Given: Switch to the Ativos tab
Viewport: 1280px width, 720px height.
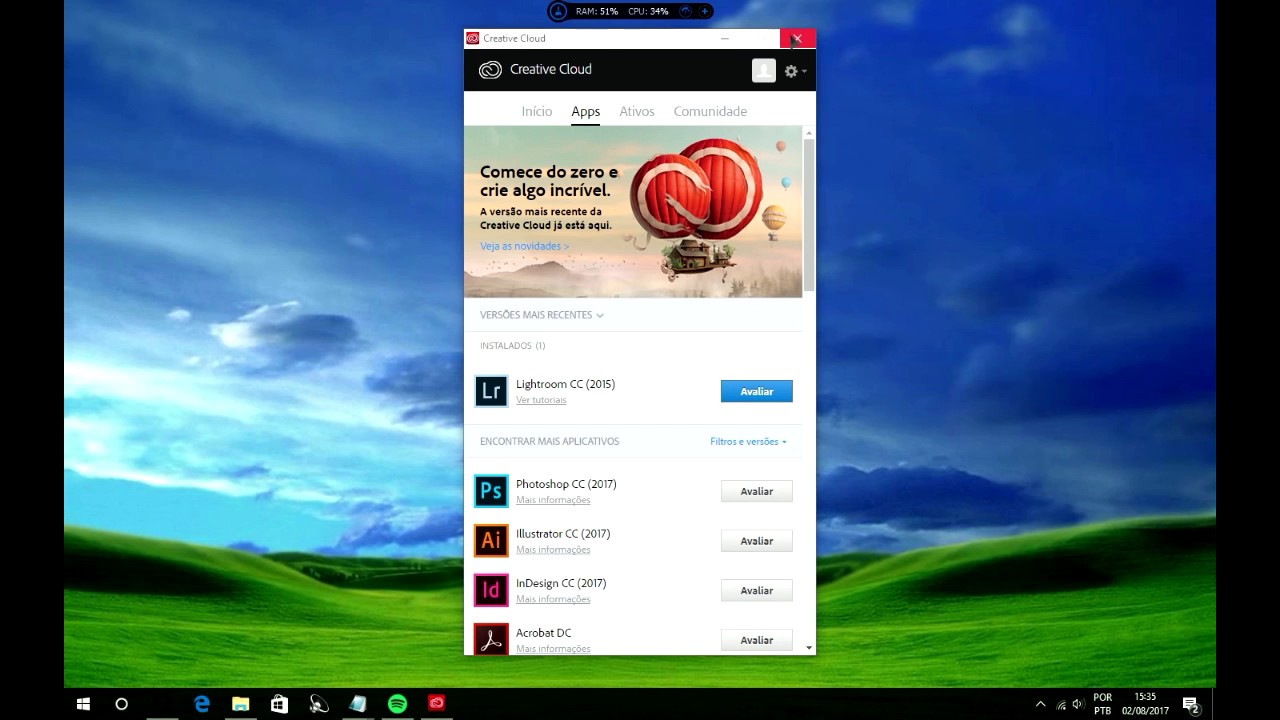Looking at the screenshot, I should [x=637, y=111].
